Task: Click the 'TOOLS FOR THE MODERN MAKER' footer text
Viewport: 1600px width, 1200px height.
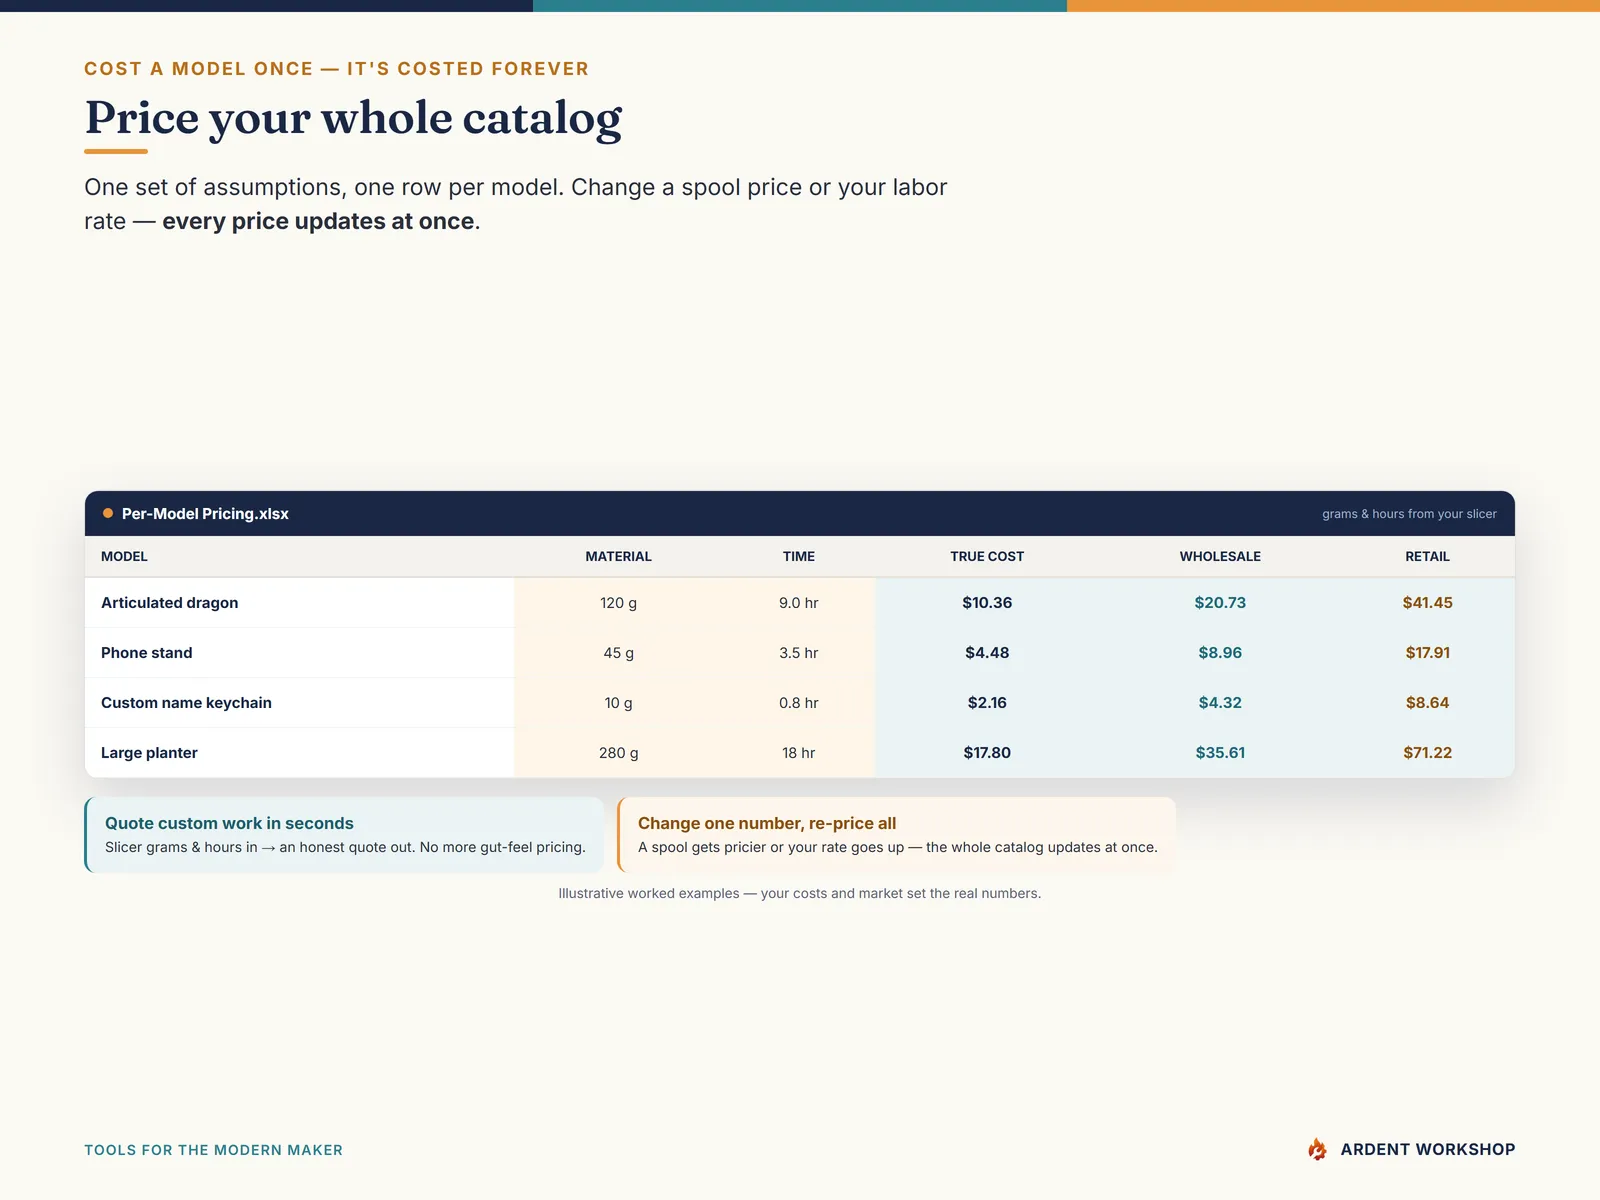Action: tap(213, 1150)
